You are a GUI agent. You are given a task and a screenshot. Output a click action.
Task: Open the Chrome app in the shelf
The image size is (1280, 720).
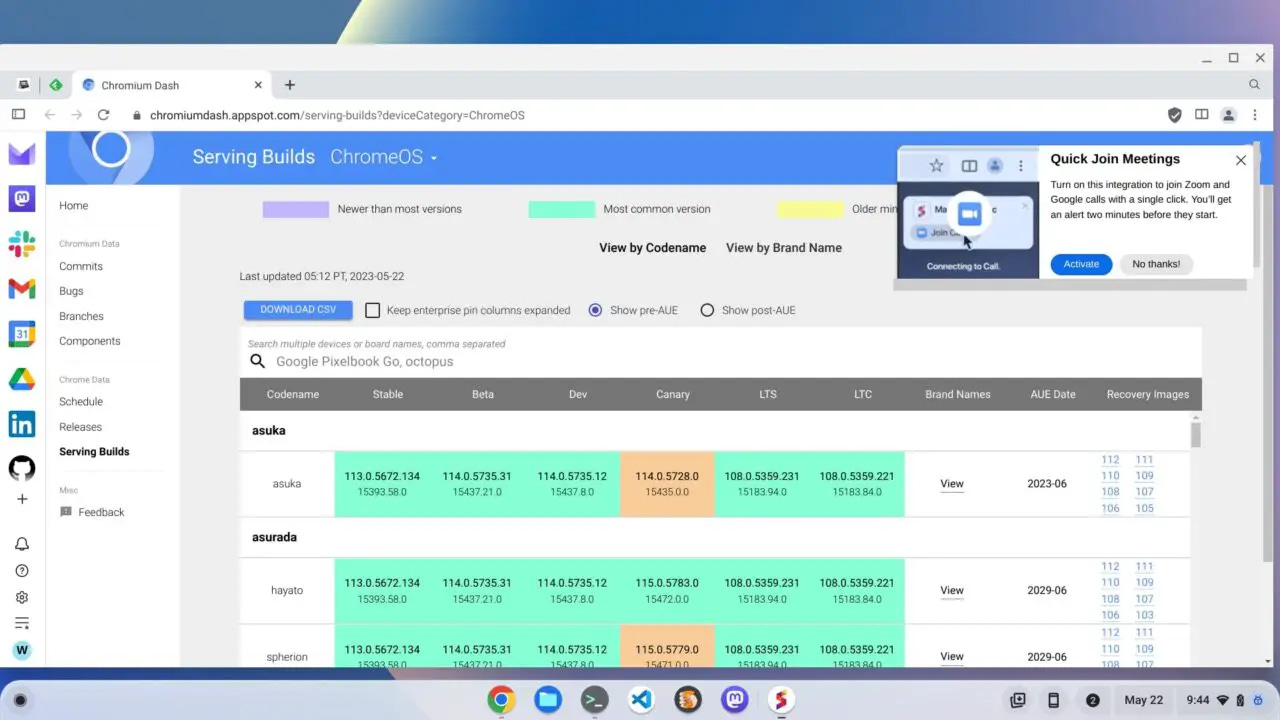pos(501,699)
